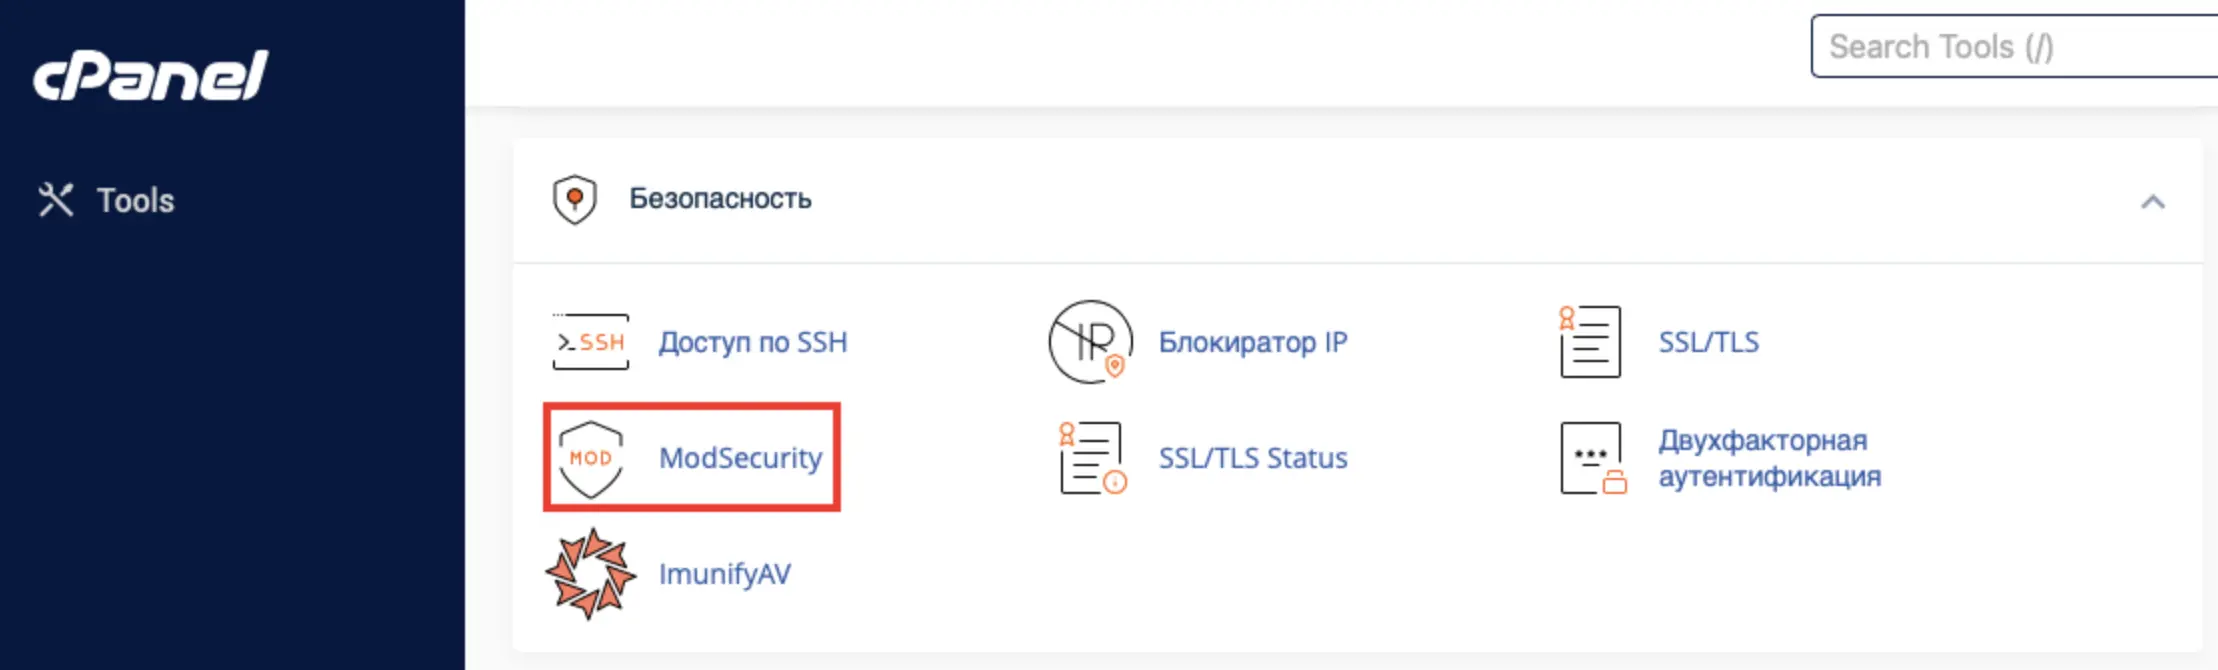Focus the Search Tools input field
2218x670 pixels.
pyautogui.click(x=2014, y=46)
